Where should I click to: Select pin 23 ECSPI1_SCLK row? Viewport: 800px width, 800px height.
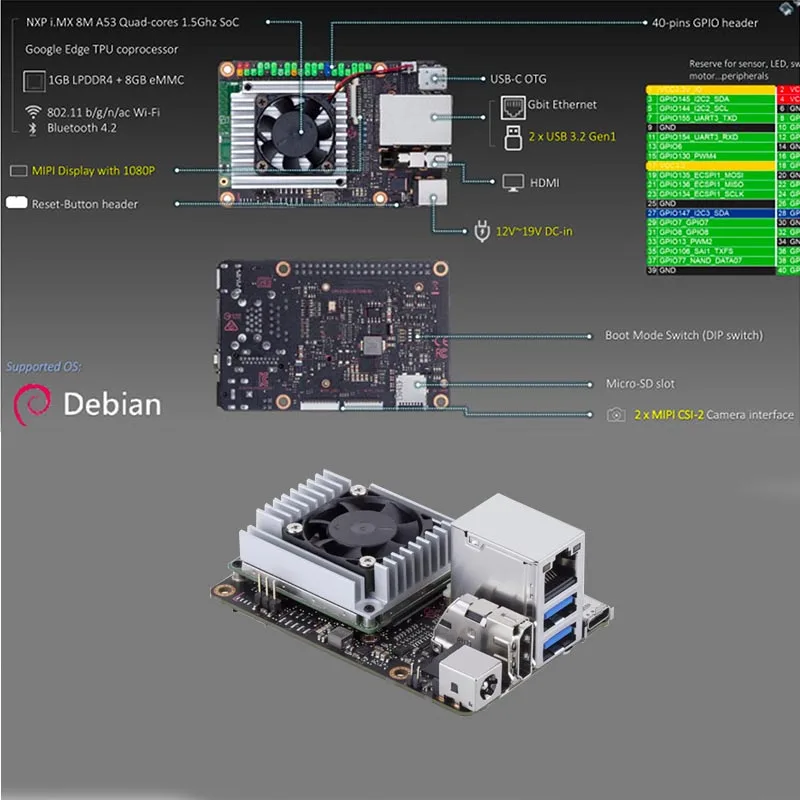711,194
